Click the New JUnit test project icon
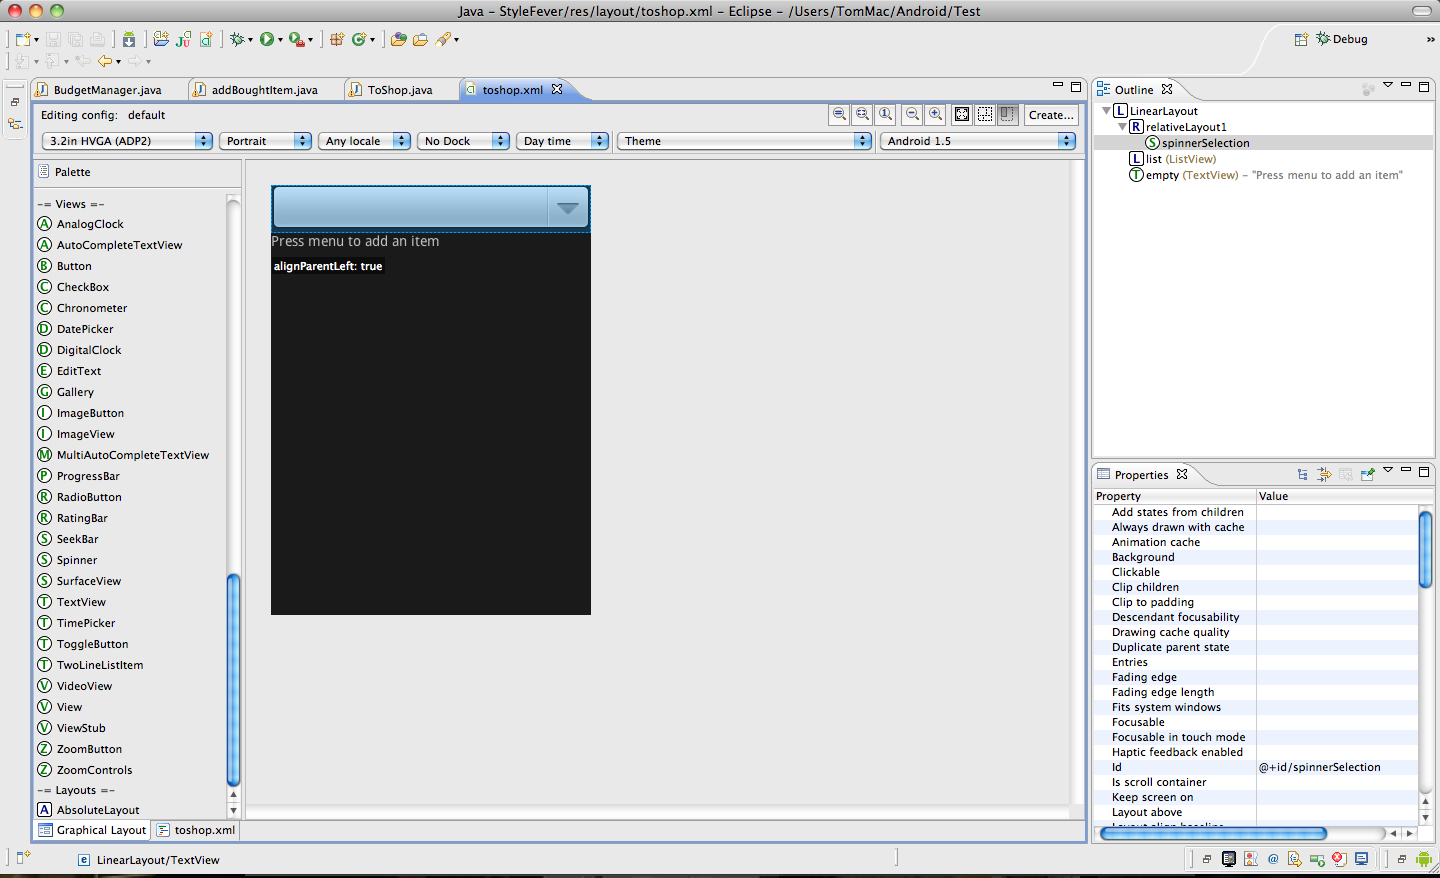The image size is (1440, 878). 184,39
